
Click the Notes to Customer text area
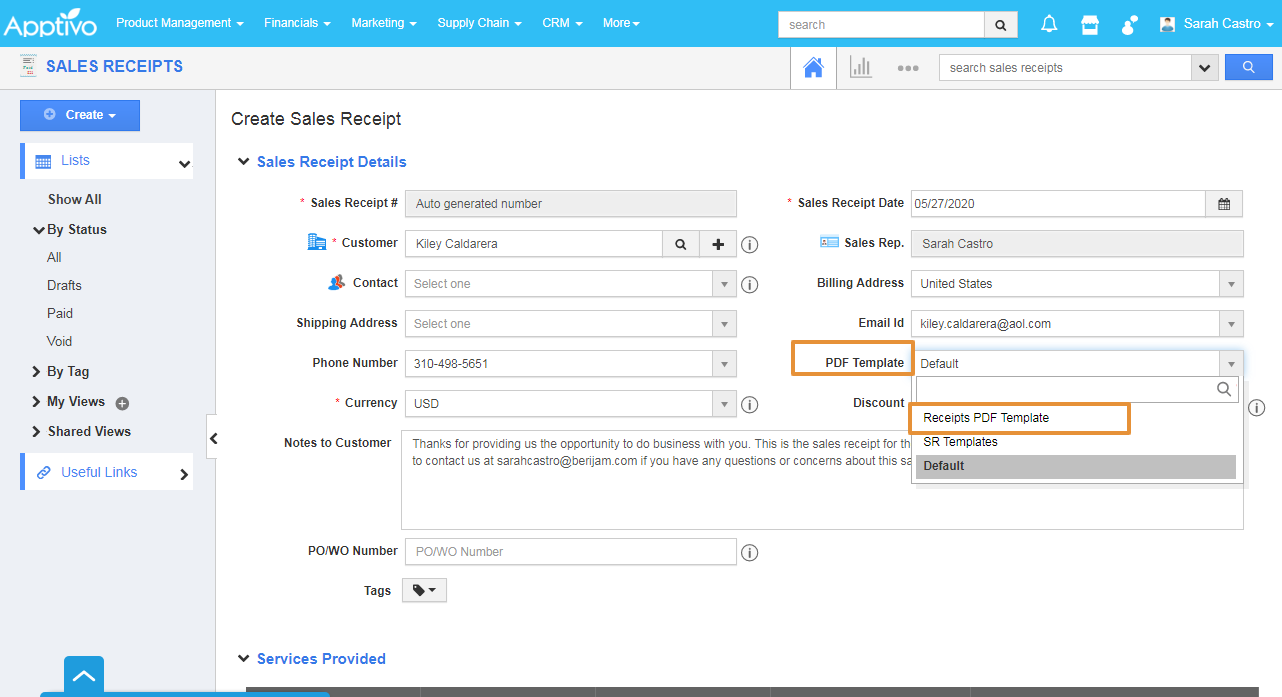coord(822,480)
